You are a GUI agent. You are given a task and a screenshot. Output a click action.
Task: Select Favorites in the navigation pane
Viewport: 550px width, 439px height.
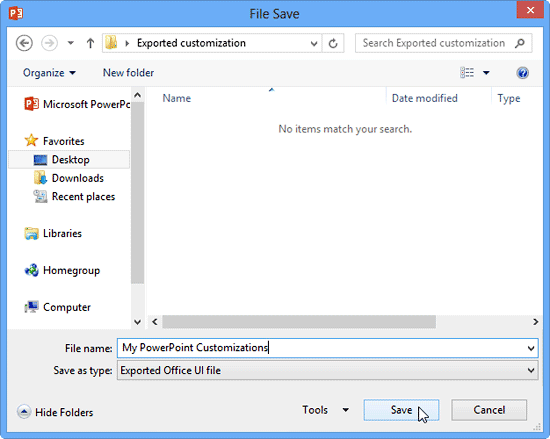pyautogui.click(x=55, y=141)
